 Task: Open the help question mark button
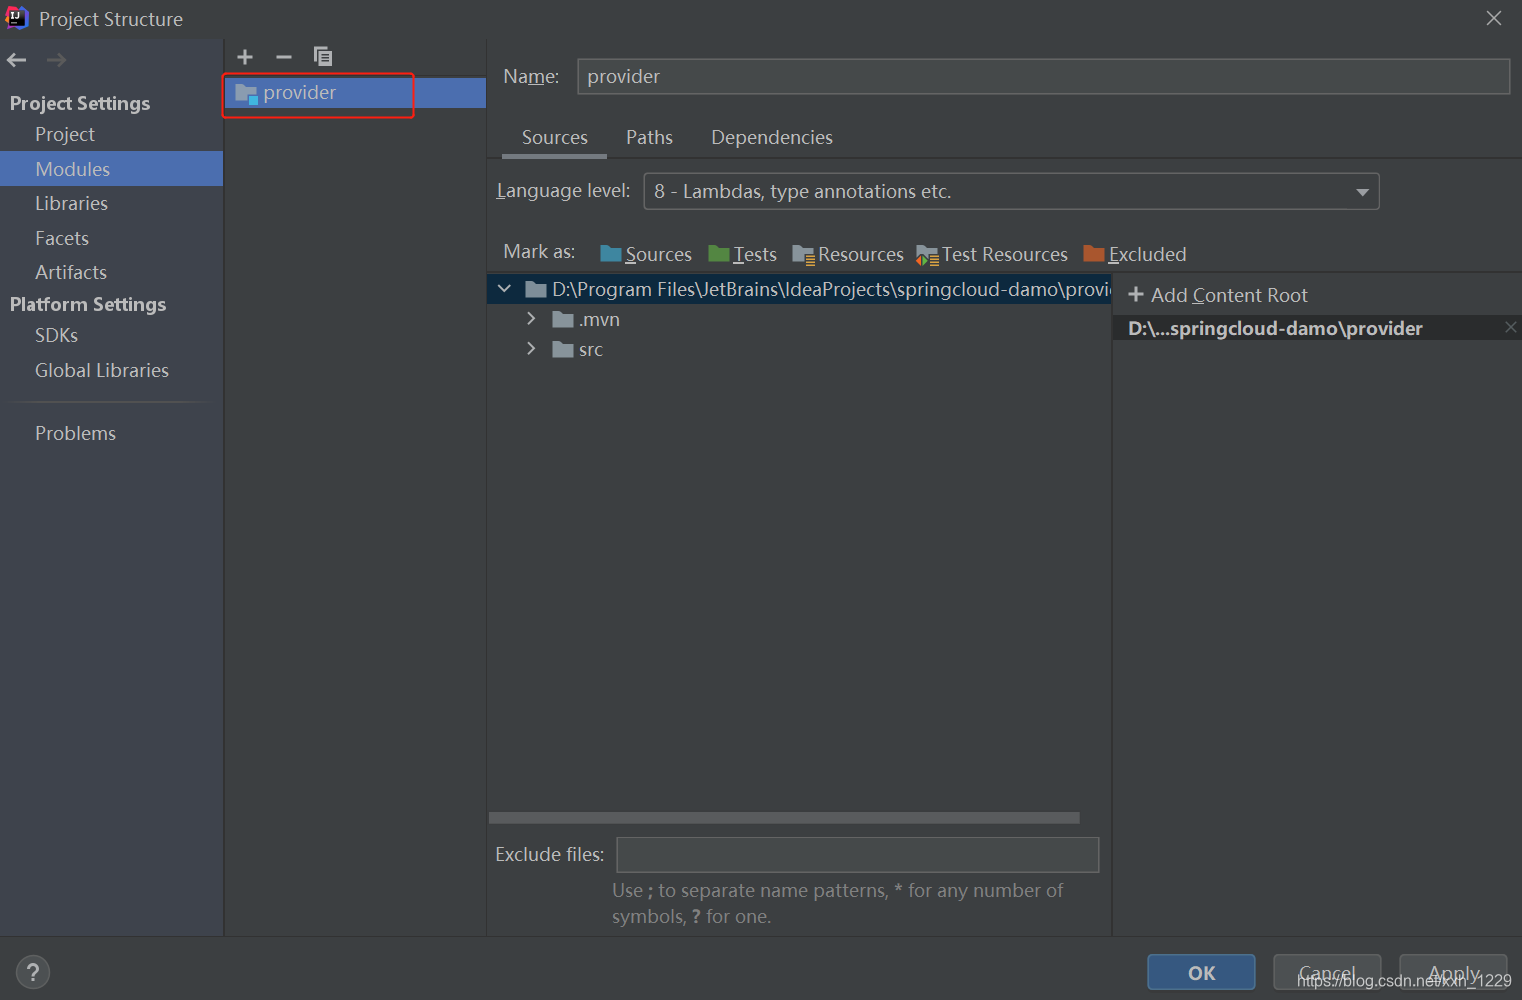pyautogui.click(x=33, y=972)
